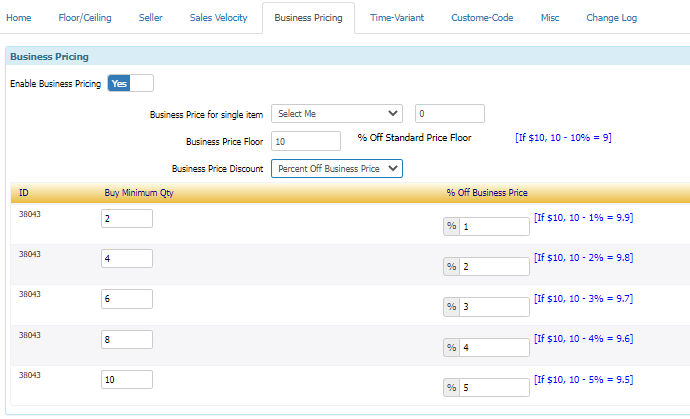Focus the Buy Minimum Qty field containing 10

click(x=127, y=379)
